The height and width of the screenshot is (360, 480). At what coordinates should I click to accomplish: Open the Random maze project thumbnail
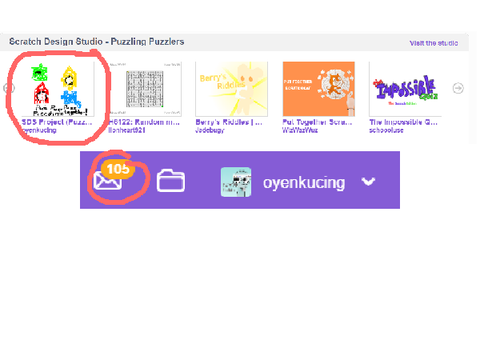pyautogui.click(x=145, y=89)
